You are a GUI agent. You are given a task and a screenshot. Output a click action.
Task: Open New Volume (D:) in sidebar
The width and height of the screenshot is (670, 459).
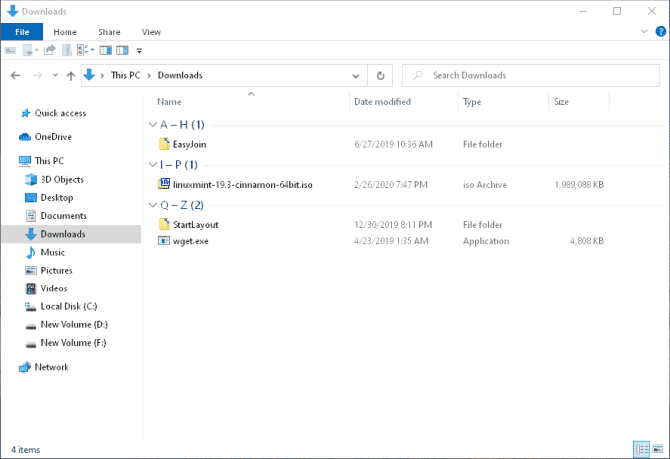coord(74,324)
